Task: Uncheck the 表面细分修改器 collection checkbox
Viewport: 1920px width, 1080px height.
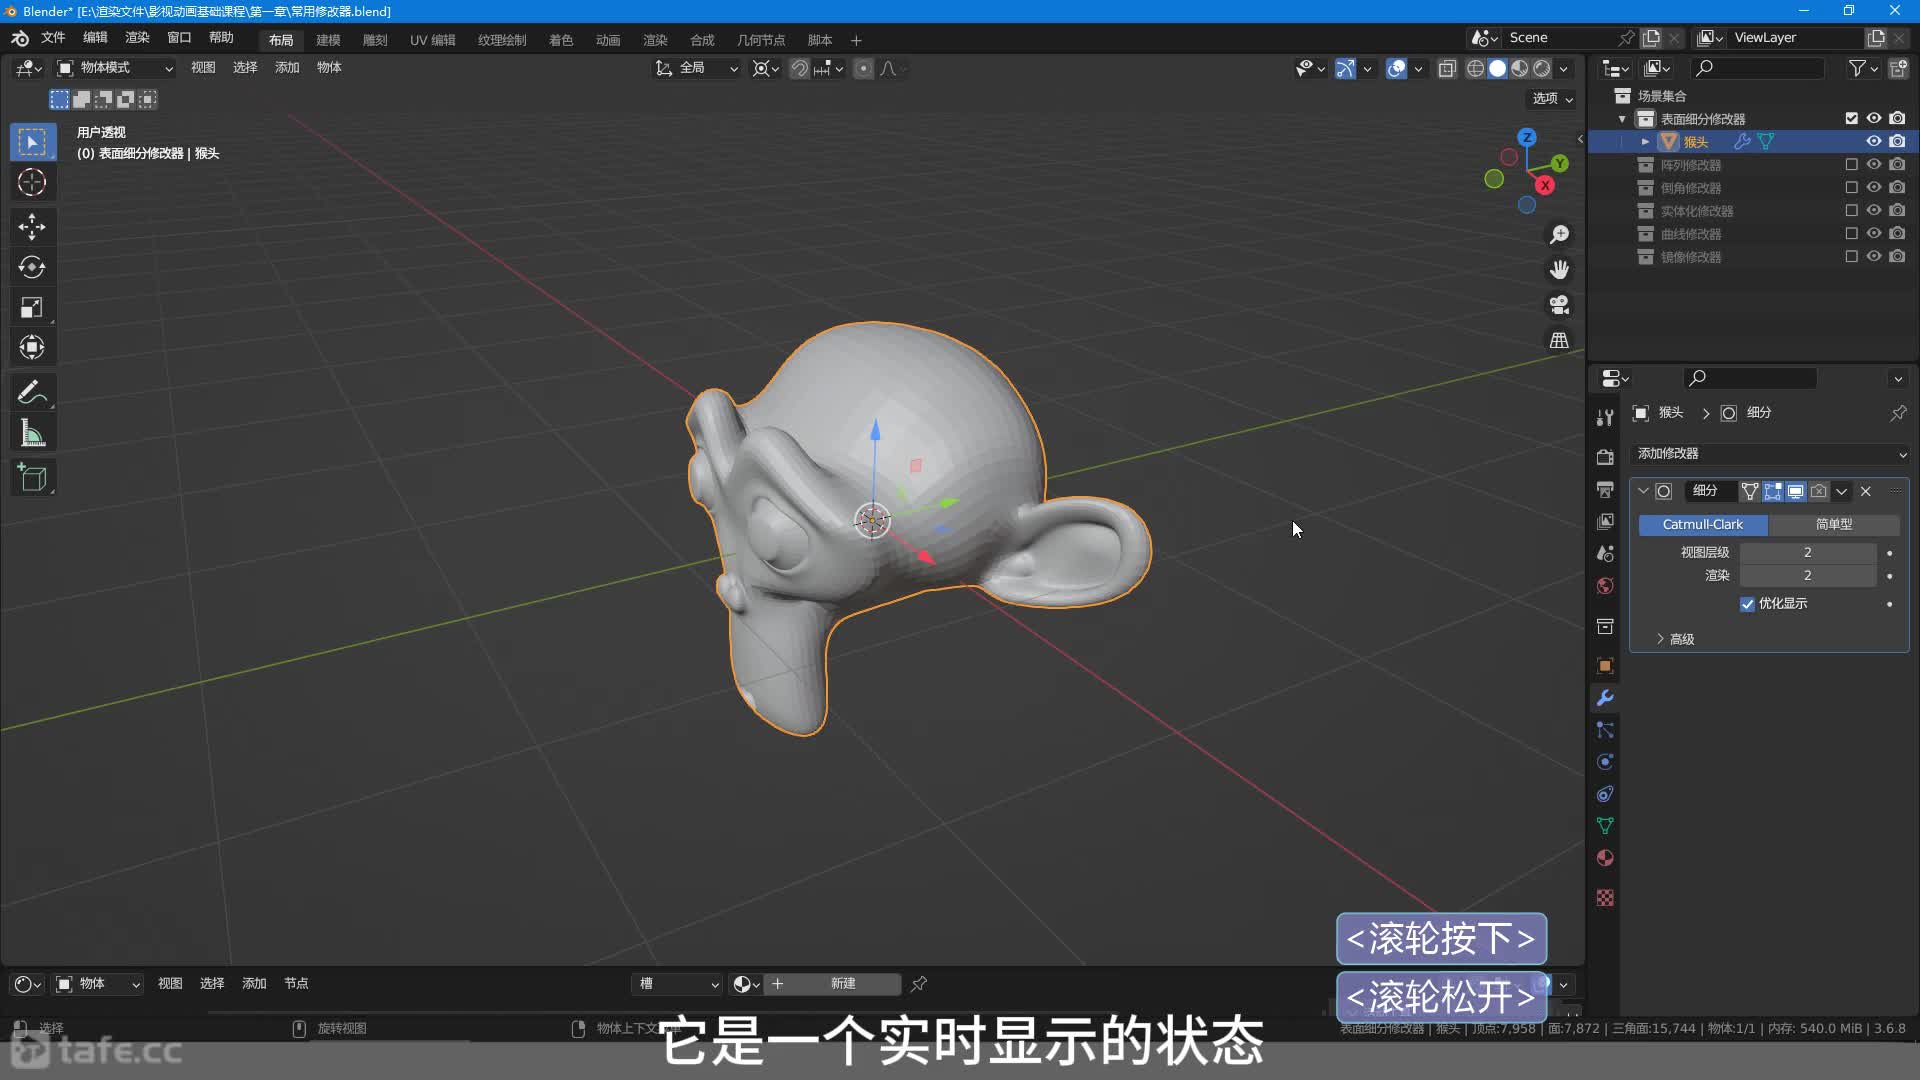Action: click(1851, 118)
